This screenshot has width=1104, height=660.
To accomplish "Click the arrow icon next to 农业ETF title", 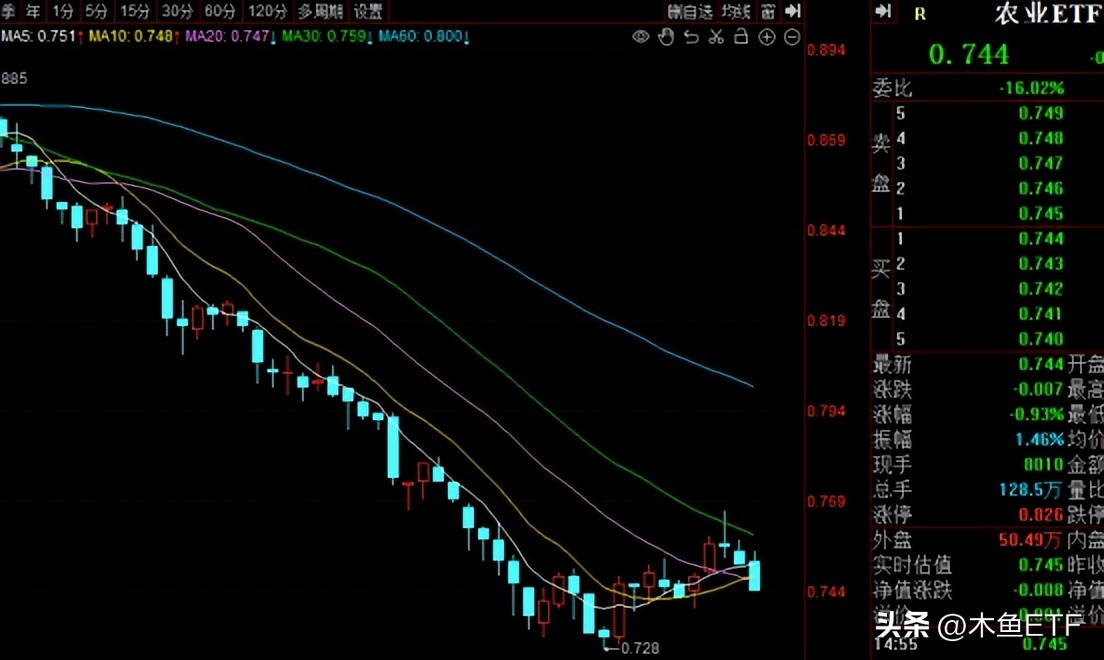I will (x=884, y=13).
